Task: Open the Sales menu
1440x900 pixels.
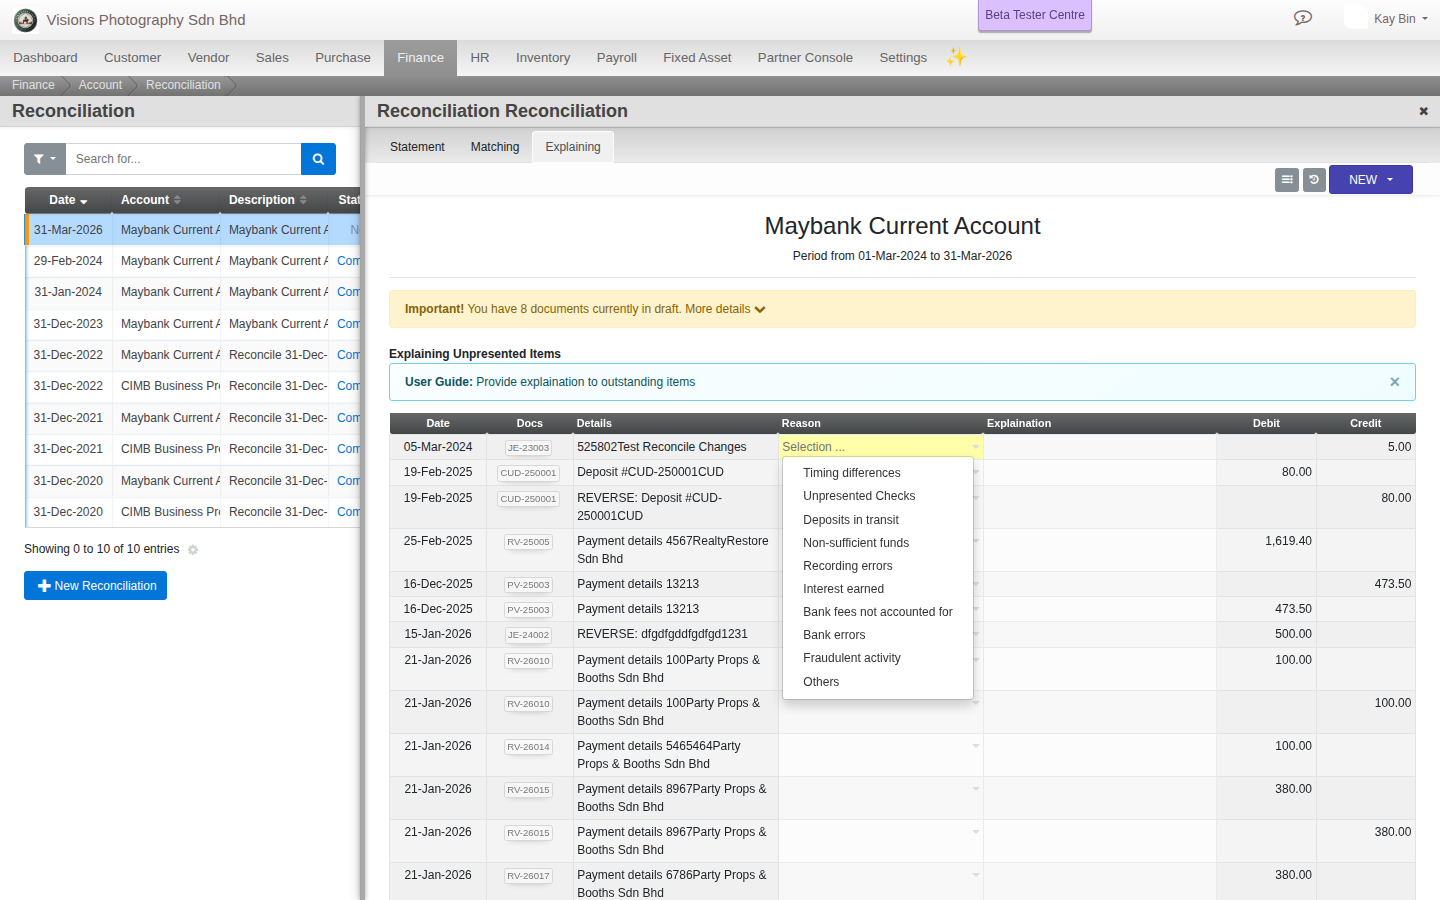Action: pos(272,58)
